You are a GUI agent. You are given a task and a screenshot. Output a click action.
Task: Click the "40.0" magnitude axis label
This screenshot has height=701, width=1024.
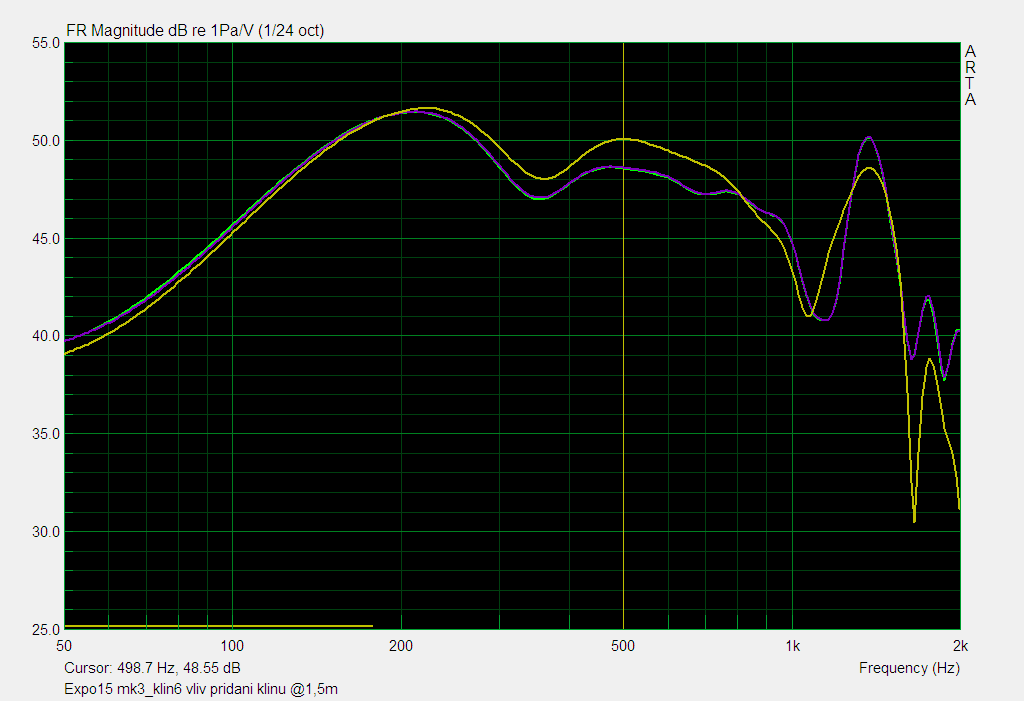click(x=46, y=336)
